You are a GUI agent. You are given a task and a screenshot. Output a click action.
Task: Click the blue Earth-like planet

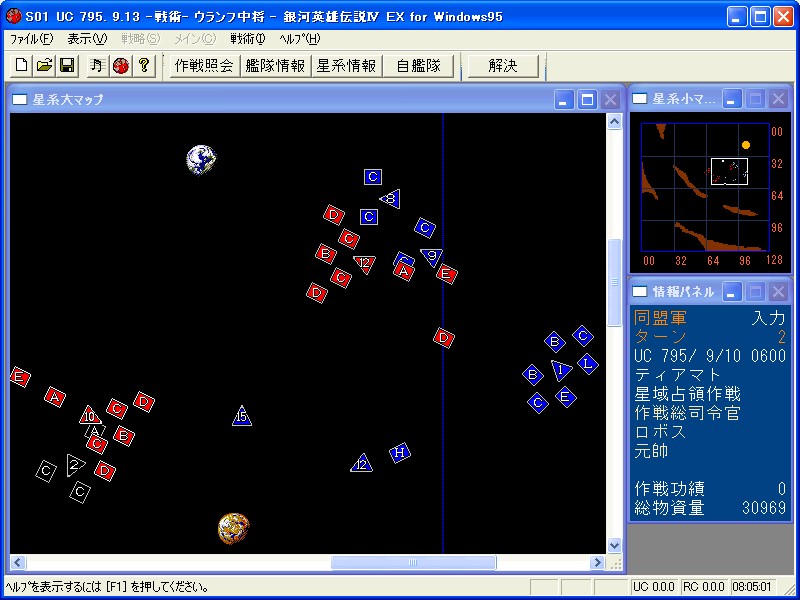(201, 159)
